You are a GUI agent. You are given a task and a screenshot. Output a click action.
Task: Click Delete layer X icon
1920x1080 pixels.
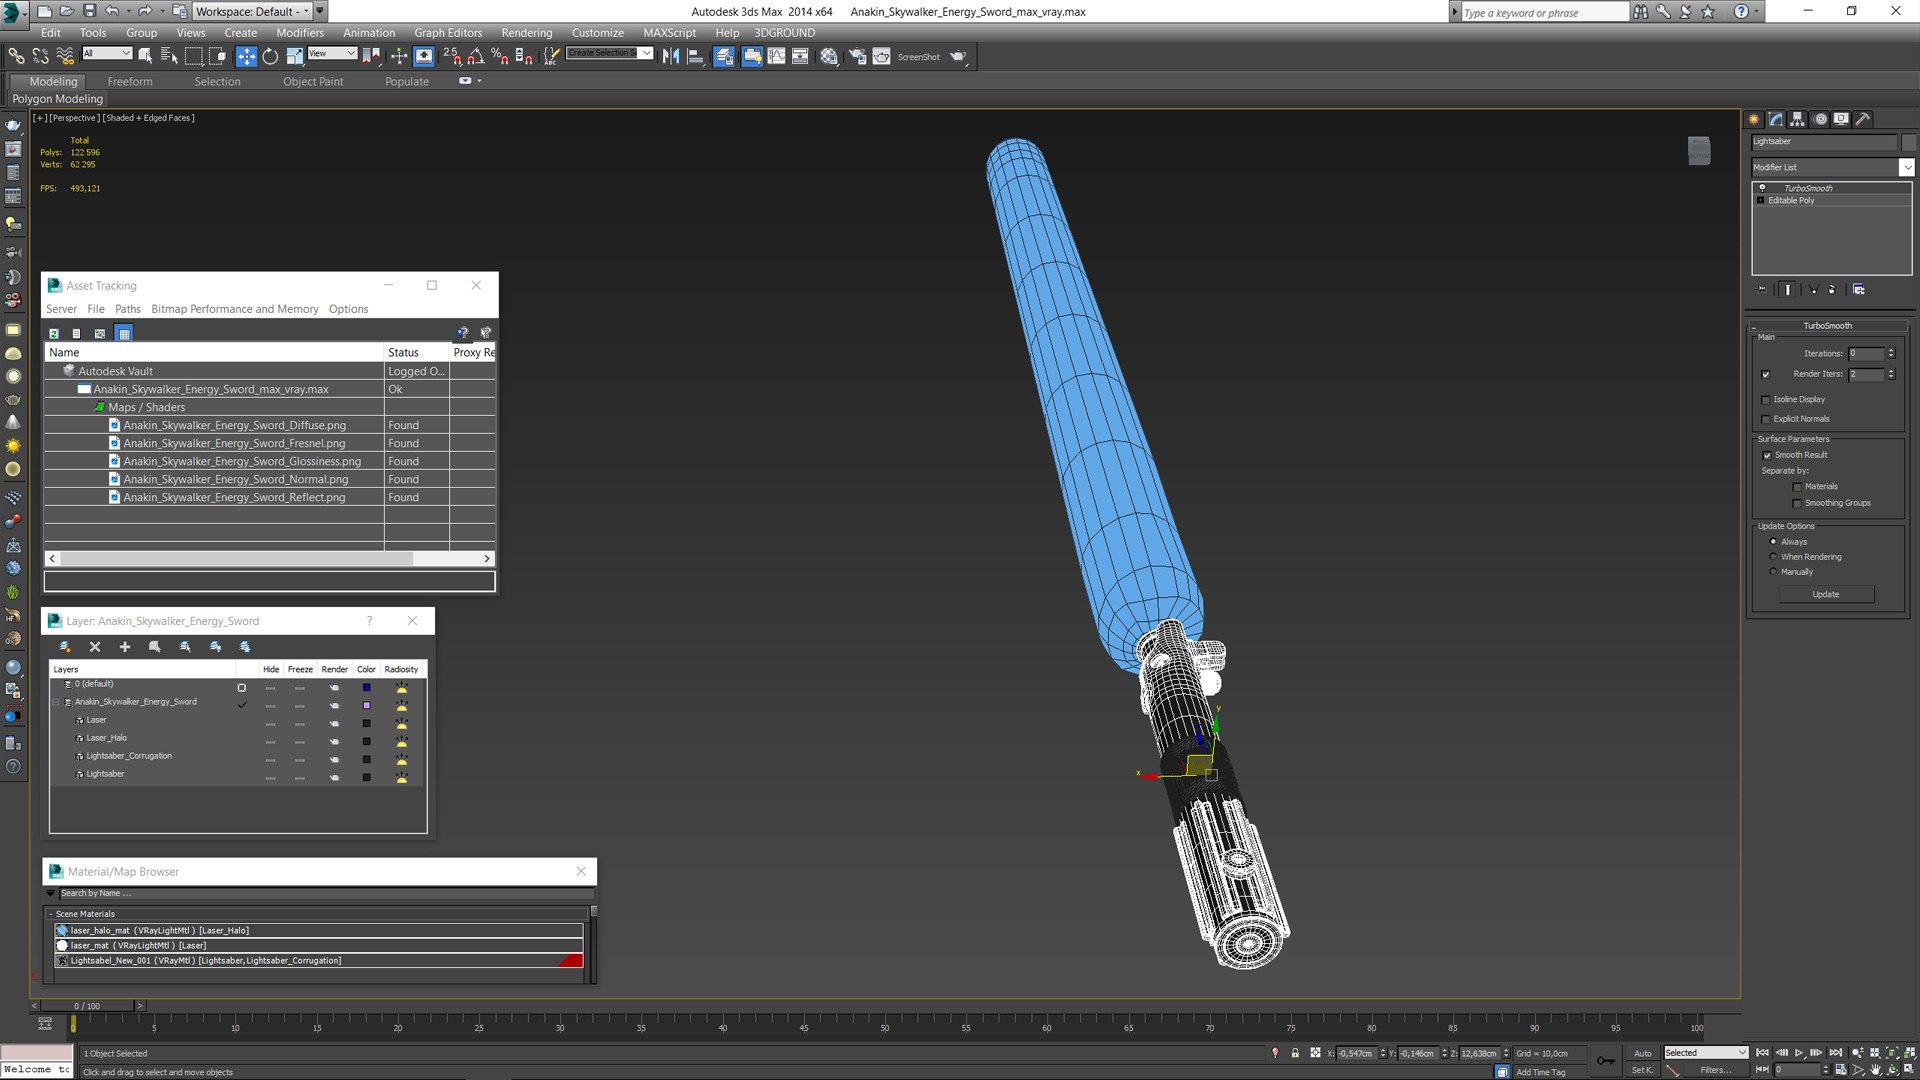(95, 647)
